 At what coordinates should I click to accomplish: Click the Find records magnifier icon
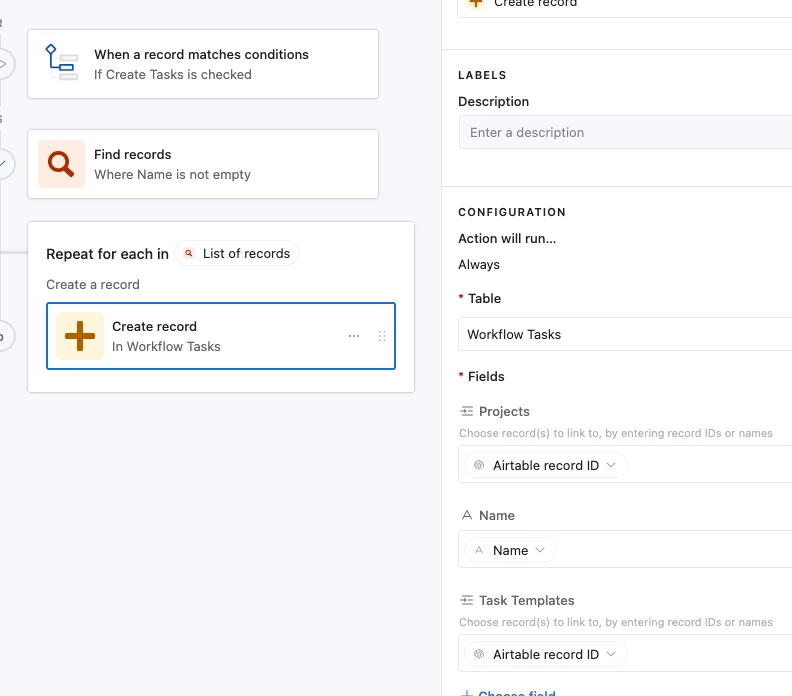pyautogui.click(x=62, y=164)
